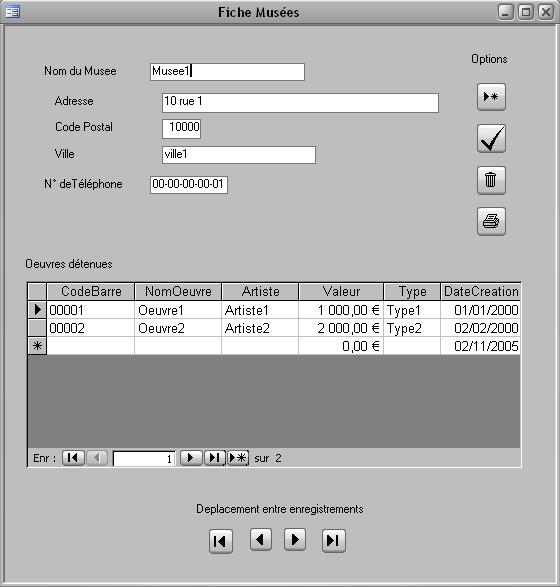
Task: Click the new record button under Options
Action: click(491, 97)
